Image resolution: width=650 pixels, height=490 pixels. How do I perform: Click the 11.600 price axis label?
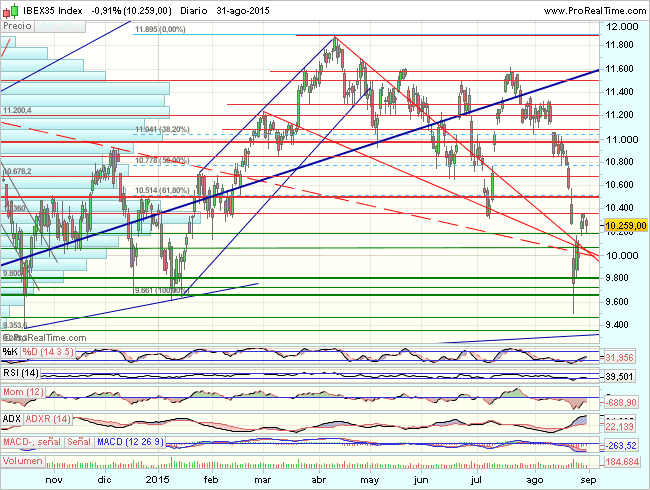pos(619,69)
